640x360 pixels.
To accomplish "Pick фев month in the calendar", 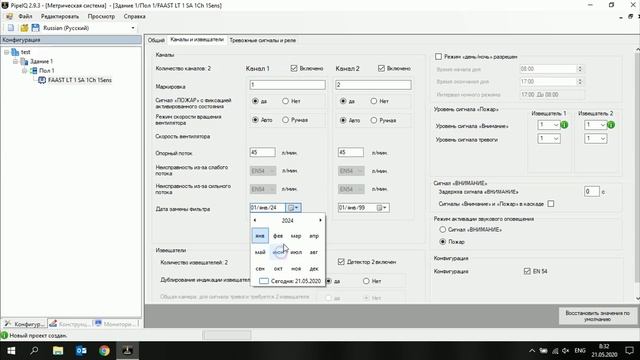I will (278, 236).
